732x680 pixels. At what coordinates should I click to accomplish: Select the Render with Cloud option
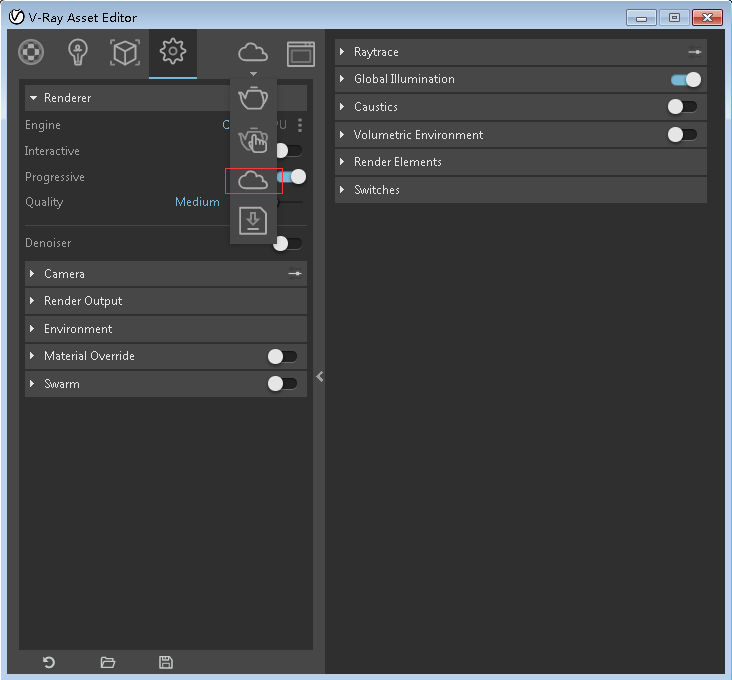coord(253,181)
